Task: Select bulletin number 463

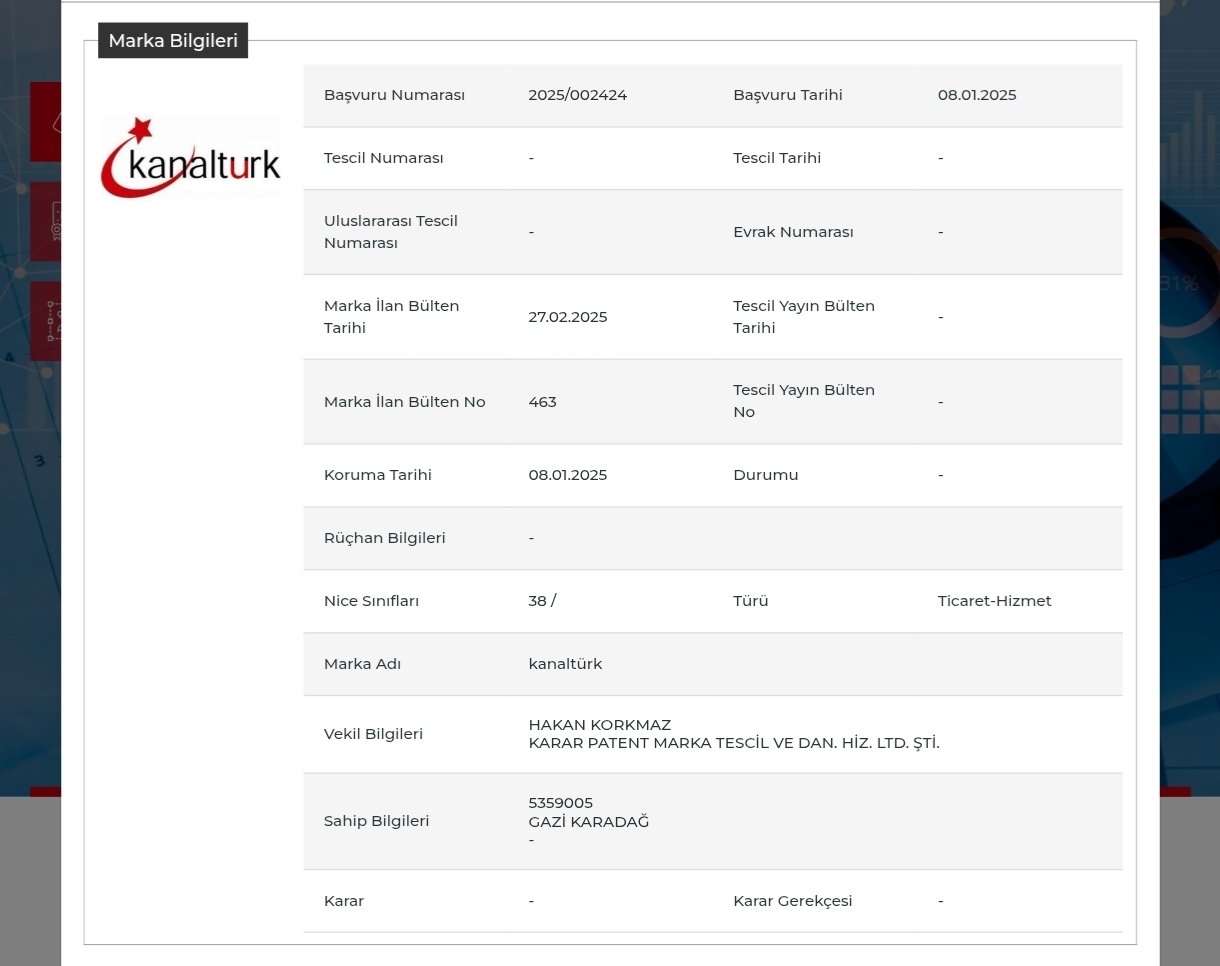Action: [542, 402]
